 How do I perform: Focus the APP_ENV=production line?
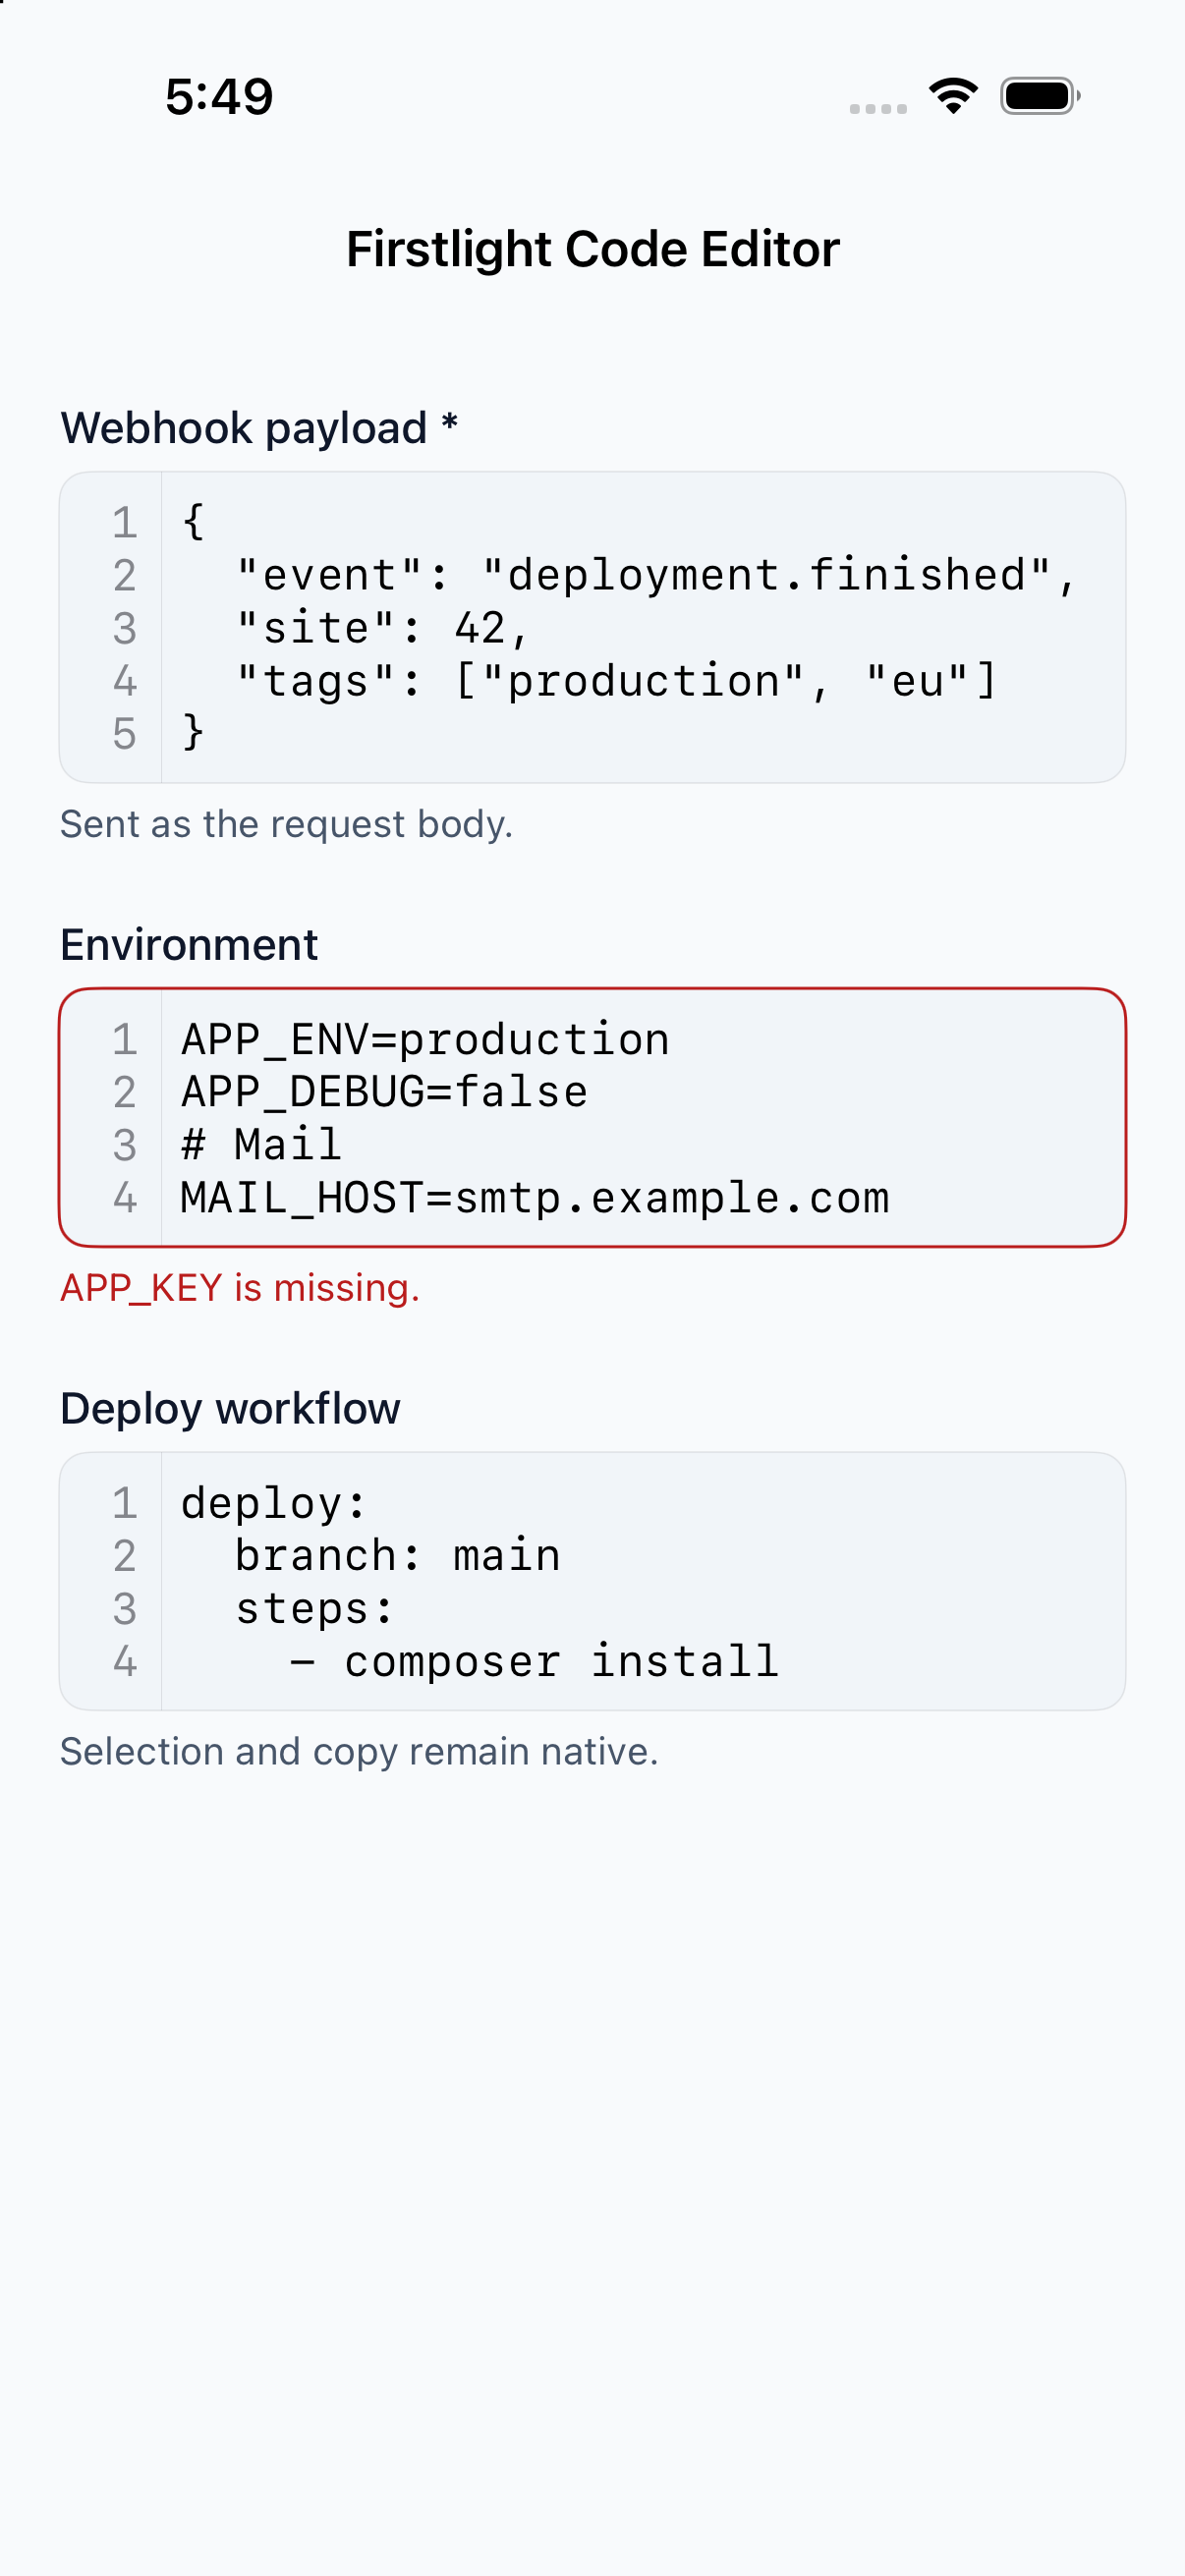(425, 1039)
